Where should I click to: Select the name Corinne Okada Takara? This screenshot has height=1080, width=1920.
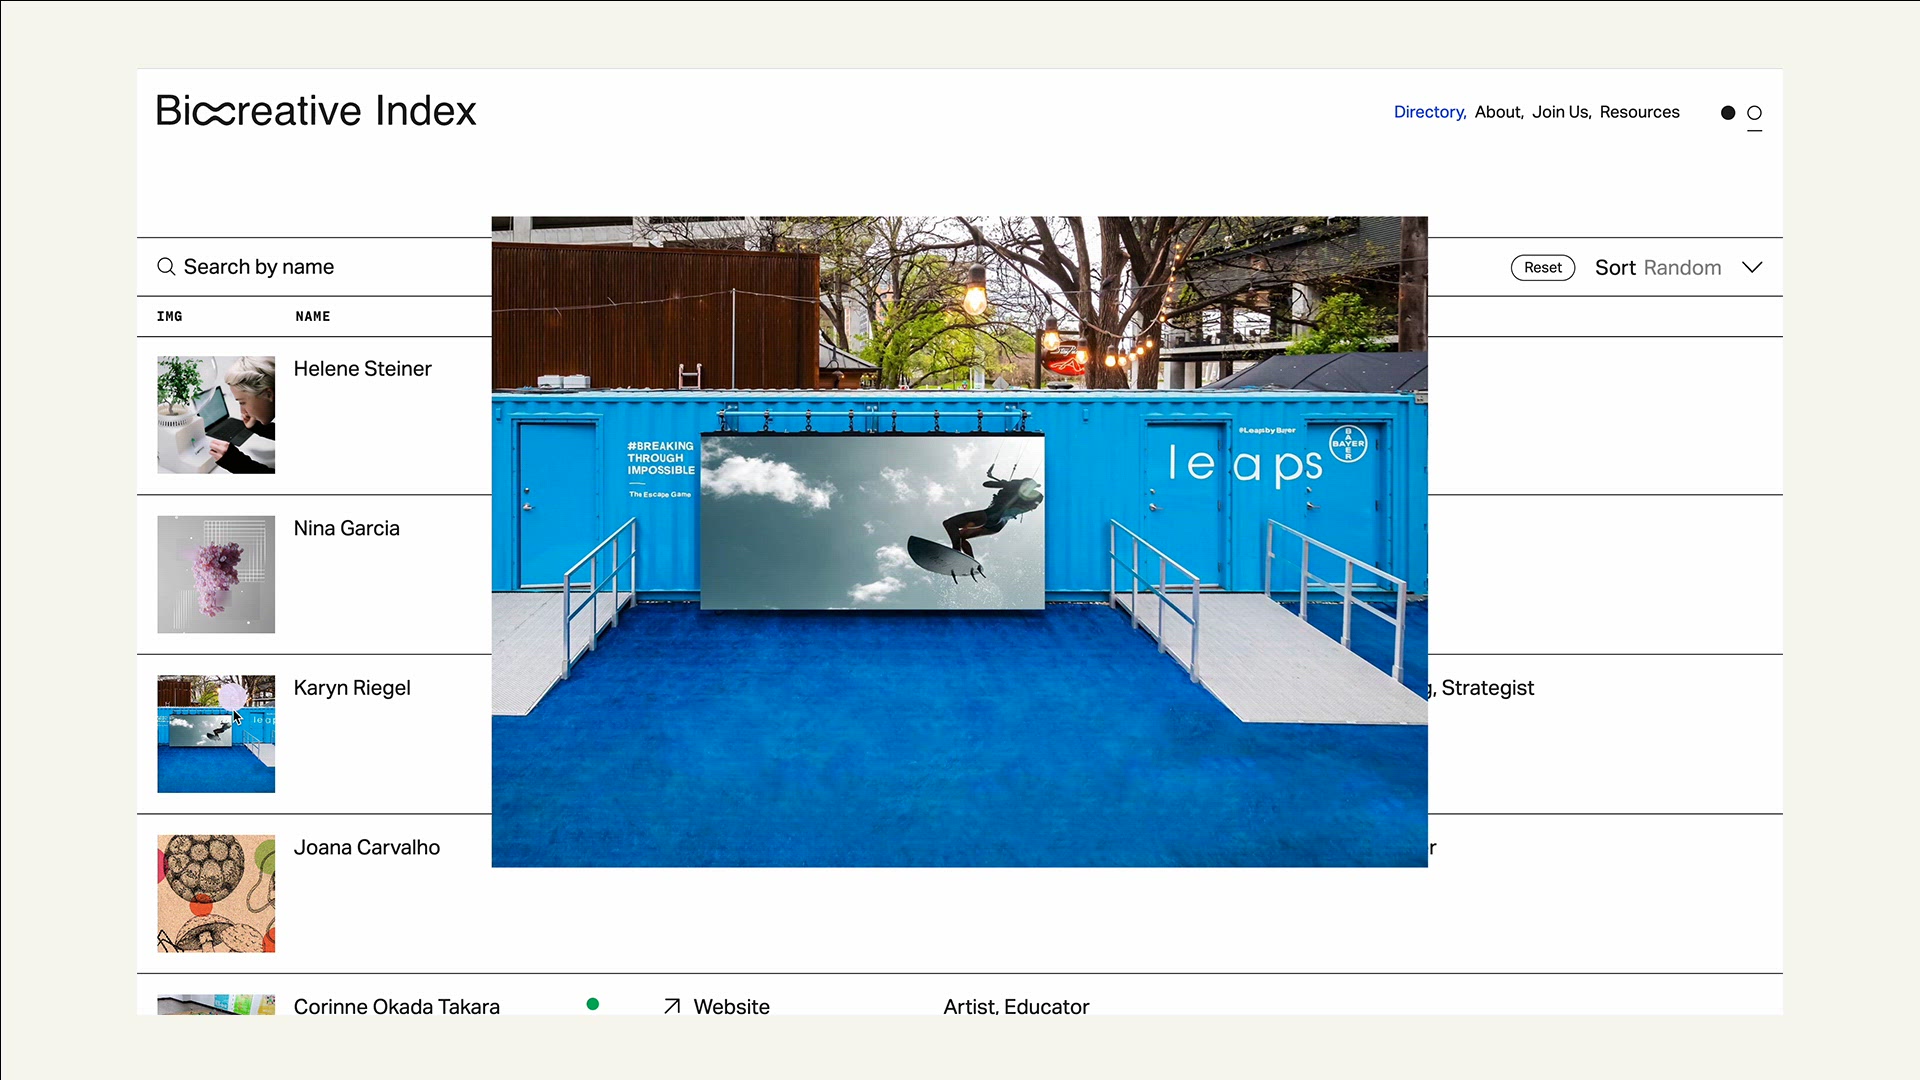397,1006
